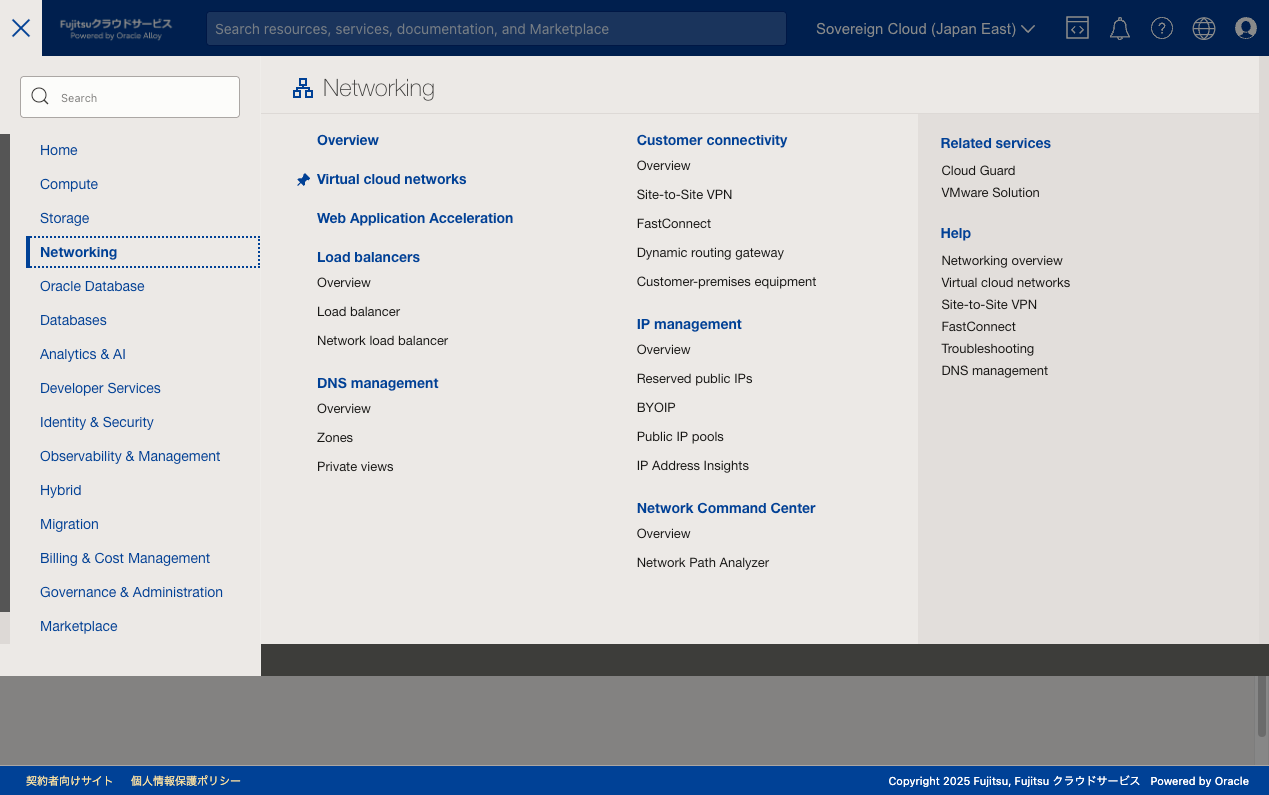1269x795 pixels.
Task: Click the Networking header icon
Action: tap(303, 88)
